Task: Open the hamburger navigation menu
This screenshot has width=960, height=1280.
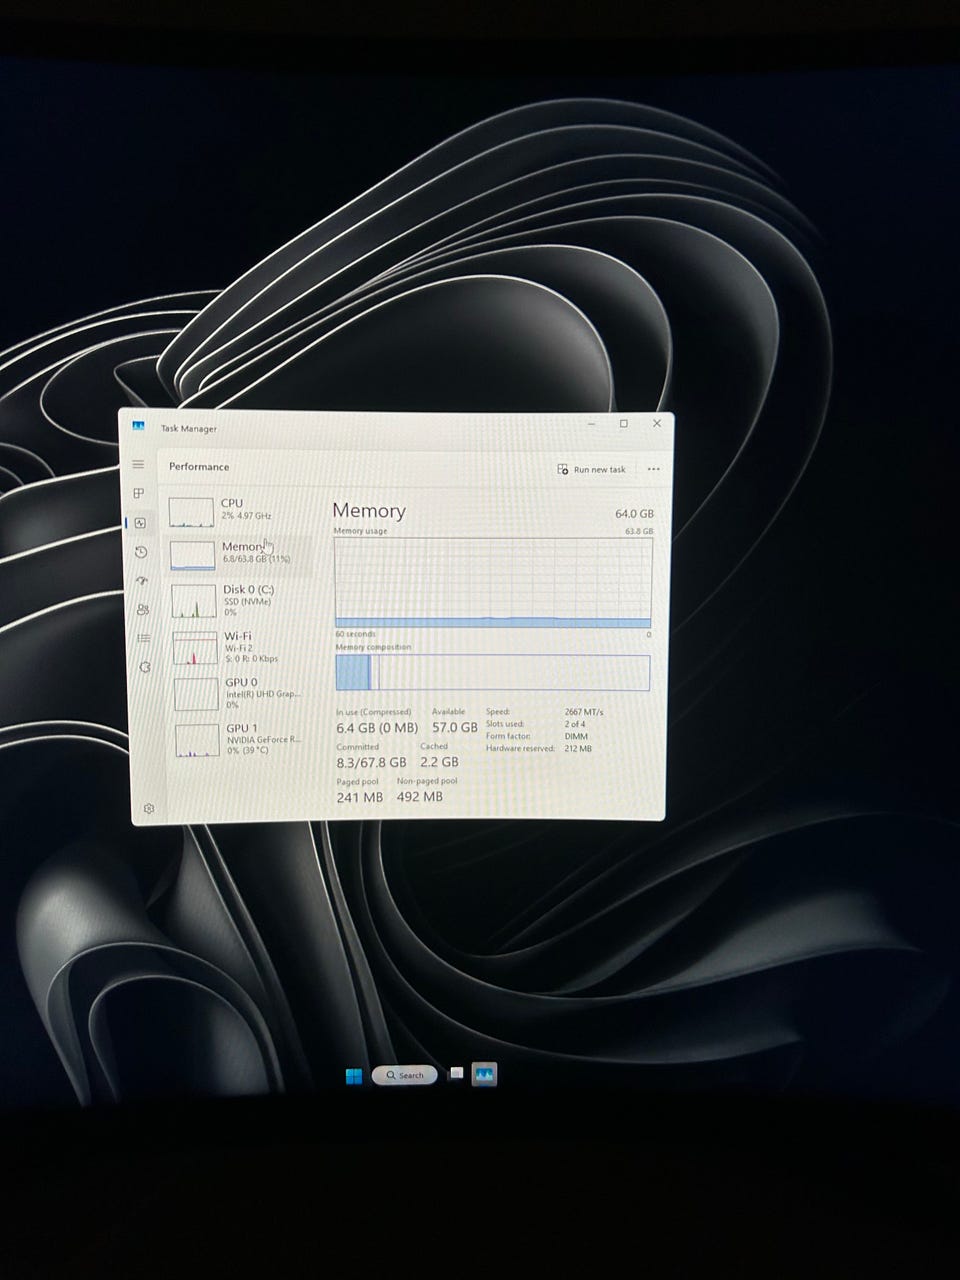Action: 138,465
